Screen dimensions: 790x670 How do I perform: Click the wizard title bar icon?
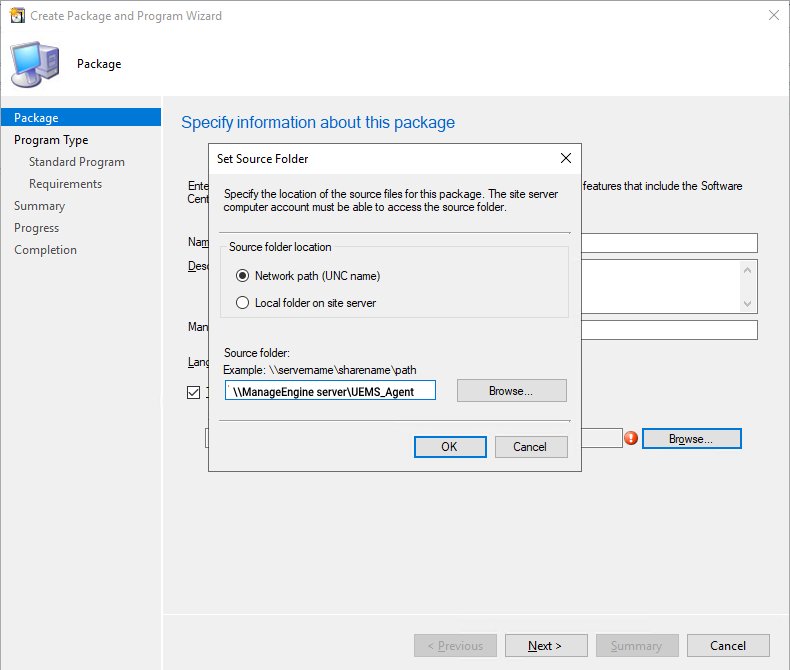tap(17, 16)
